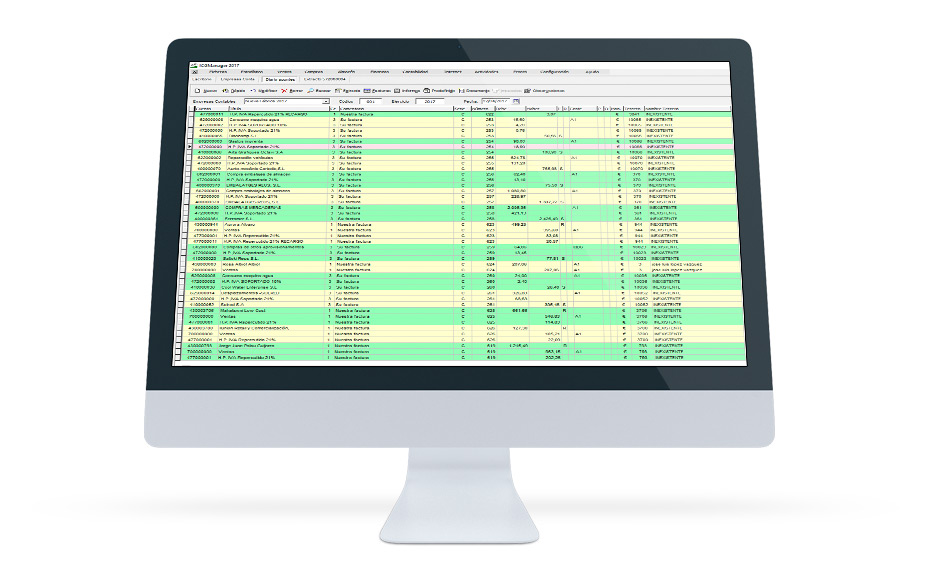Tick the row checkbox for Reparación vehículos
Screen dimensions: 928x563
192,157
